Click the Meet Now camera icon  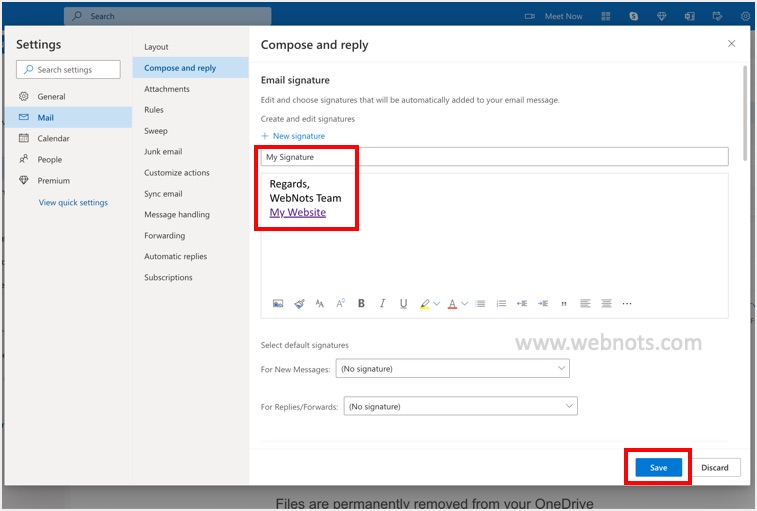530,16
